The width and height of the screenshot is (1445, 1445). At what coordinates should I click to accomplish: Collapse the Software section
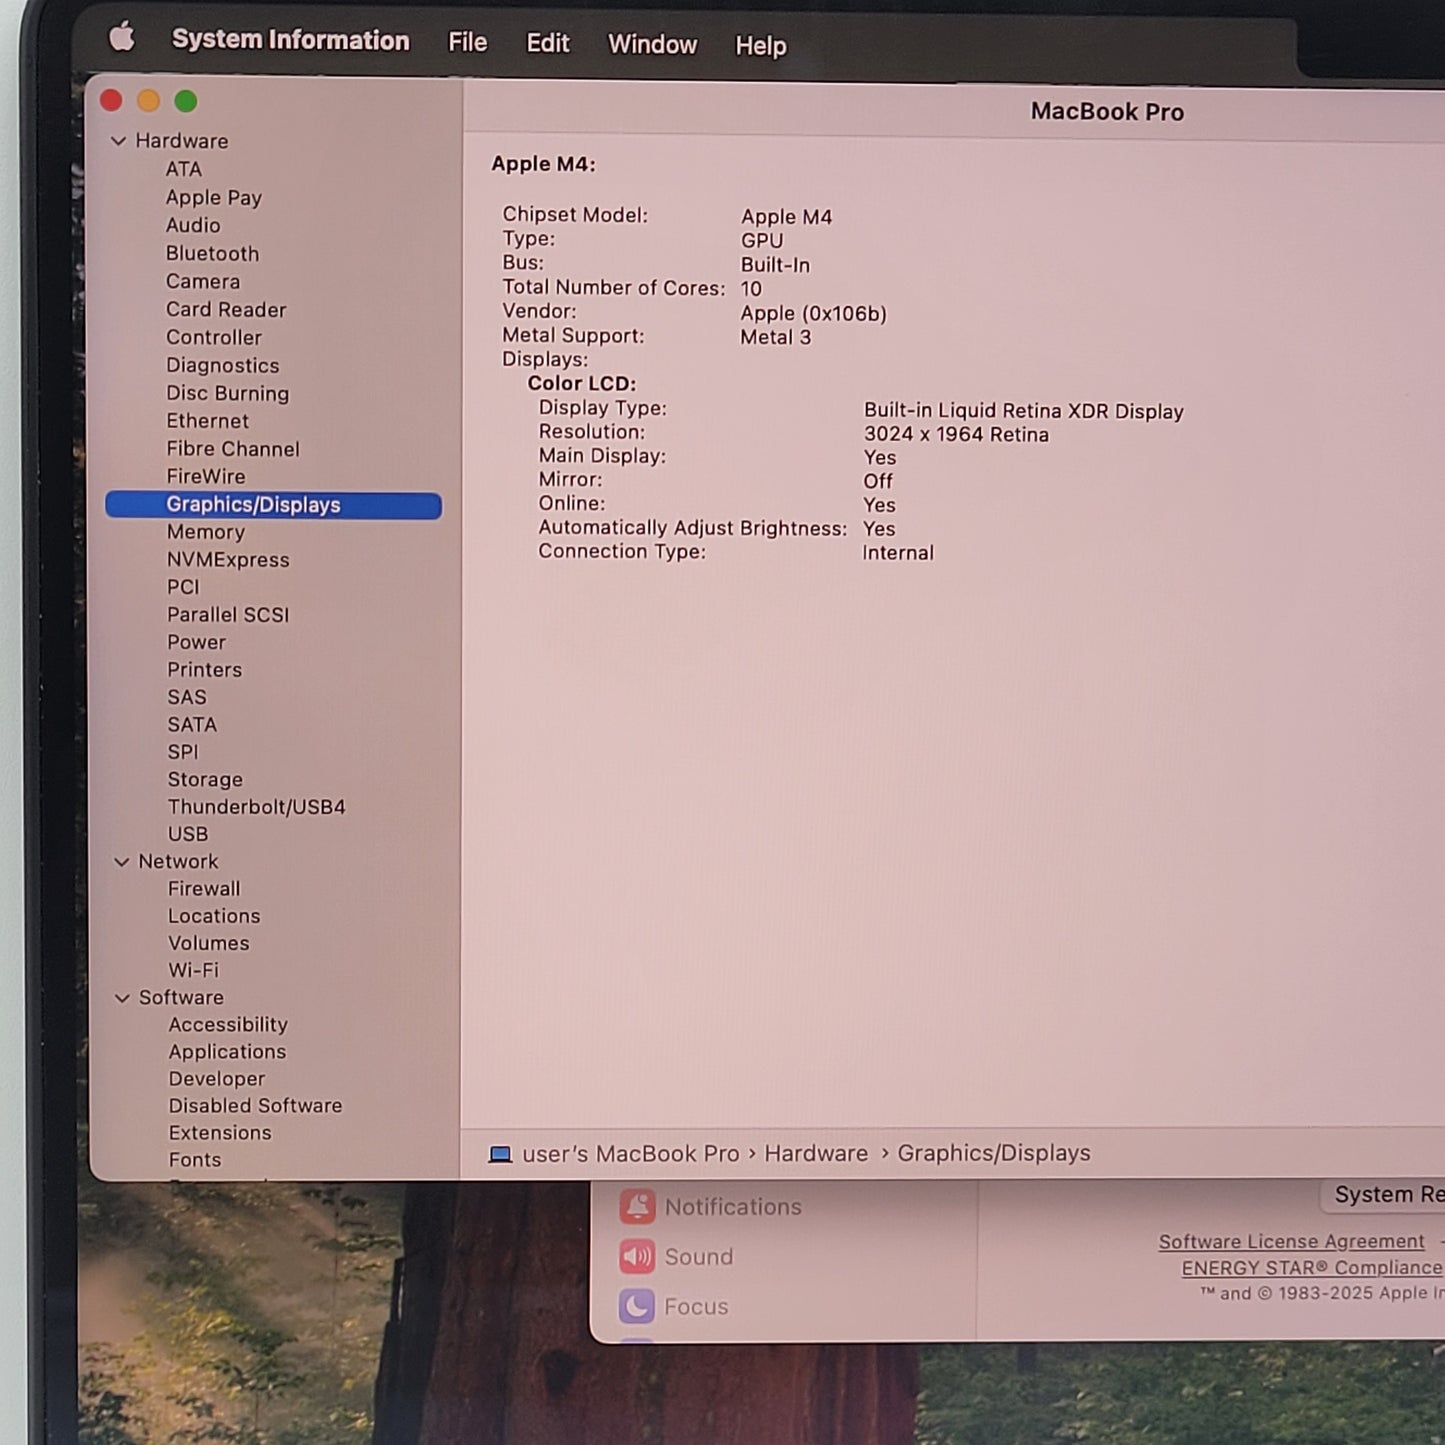tap(122, 998)
